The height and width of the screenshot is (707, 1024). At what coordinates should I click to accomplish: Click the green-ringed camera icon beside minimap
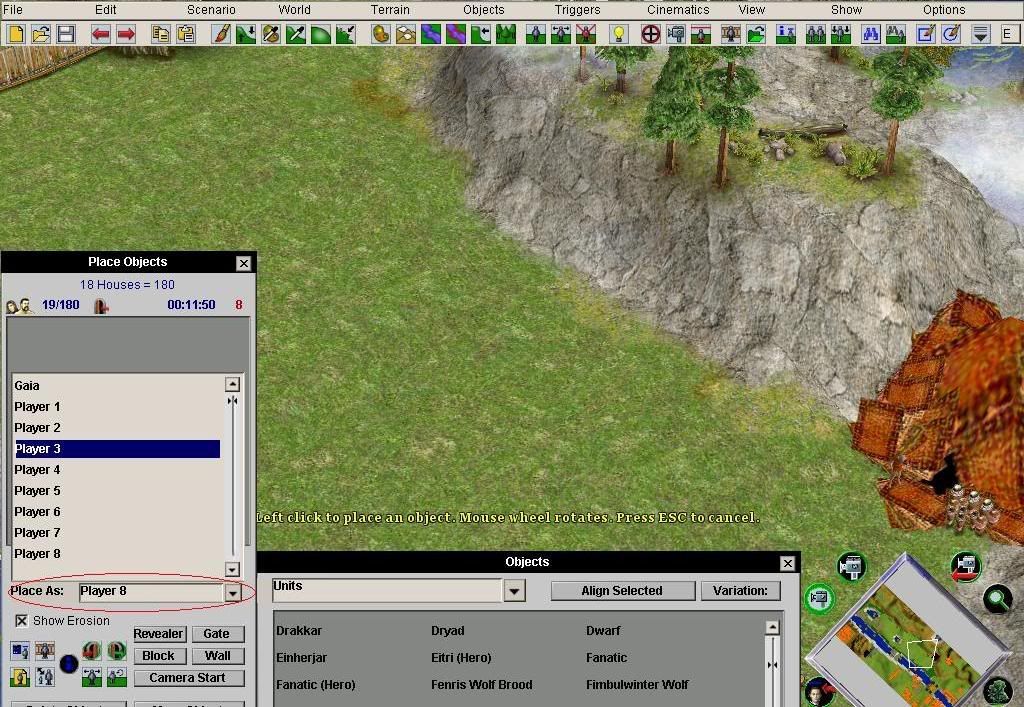coord(819,598)
